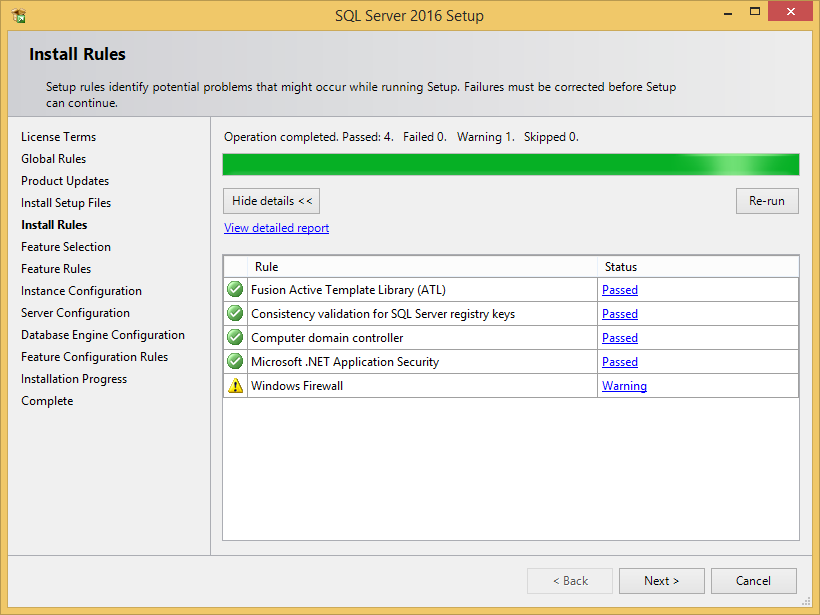820x615 pixels.
Task: Open Passed status for Computer domain controller
Action: click(620, 338)
